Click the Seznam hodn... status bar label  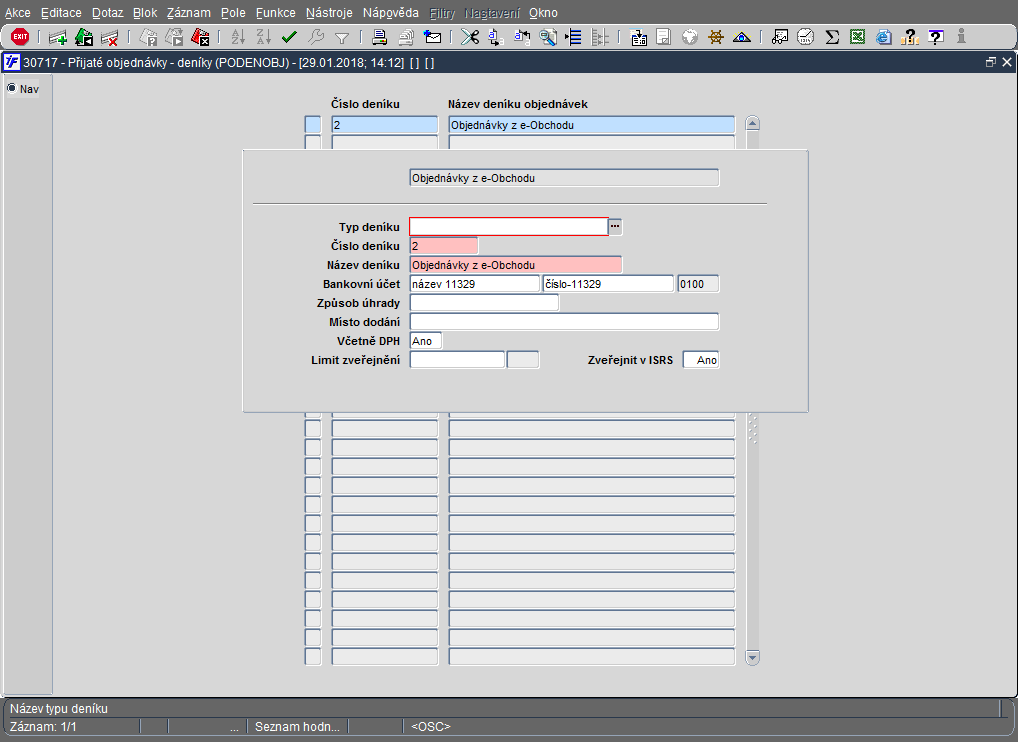pos(297,726)
